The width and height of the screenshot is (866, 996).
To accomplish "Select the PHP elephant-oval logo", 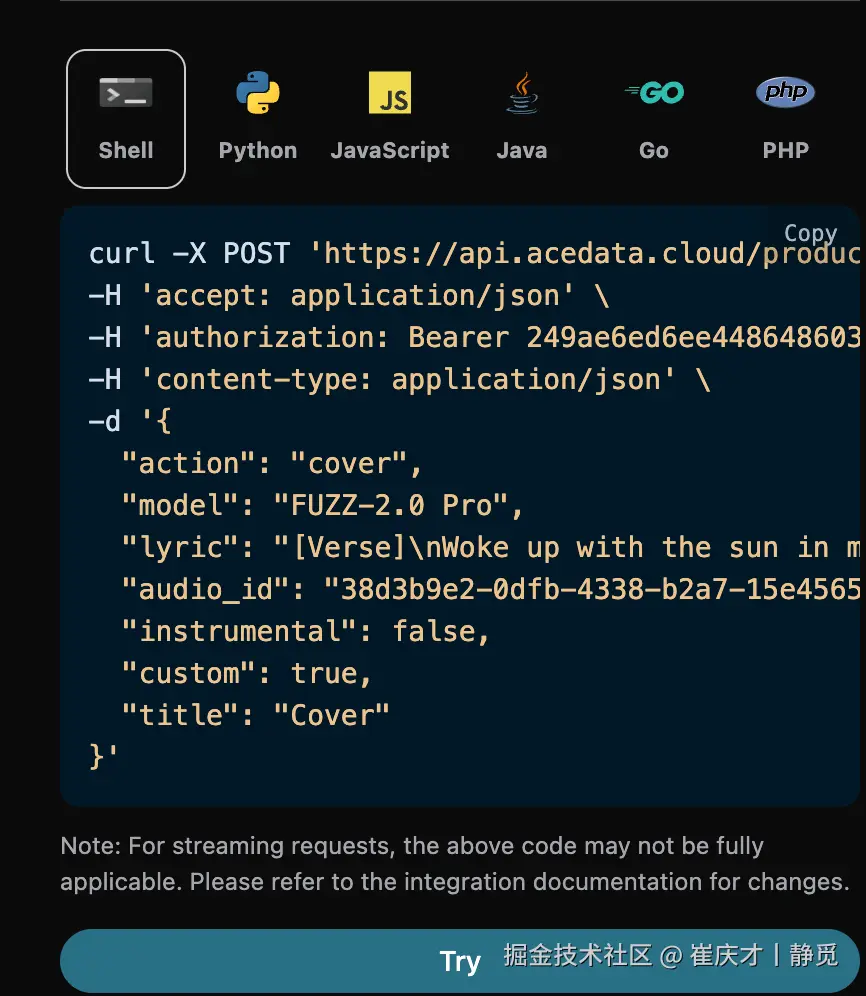I will (786, 92).
